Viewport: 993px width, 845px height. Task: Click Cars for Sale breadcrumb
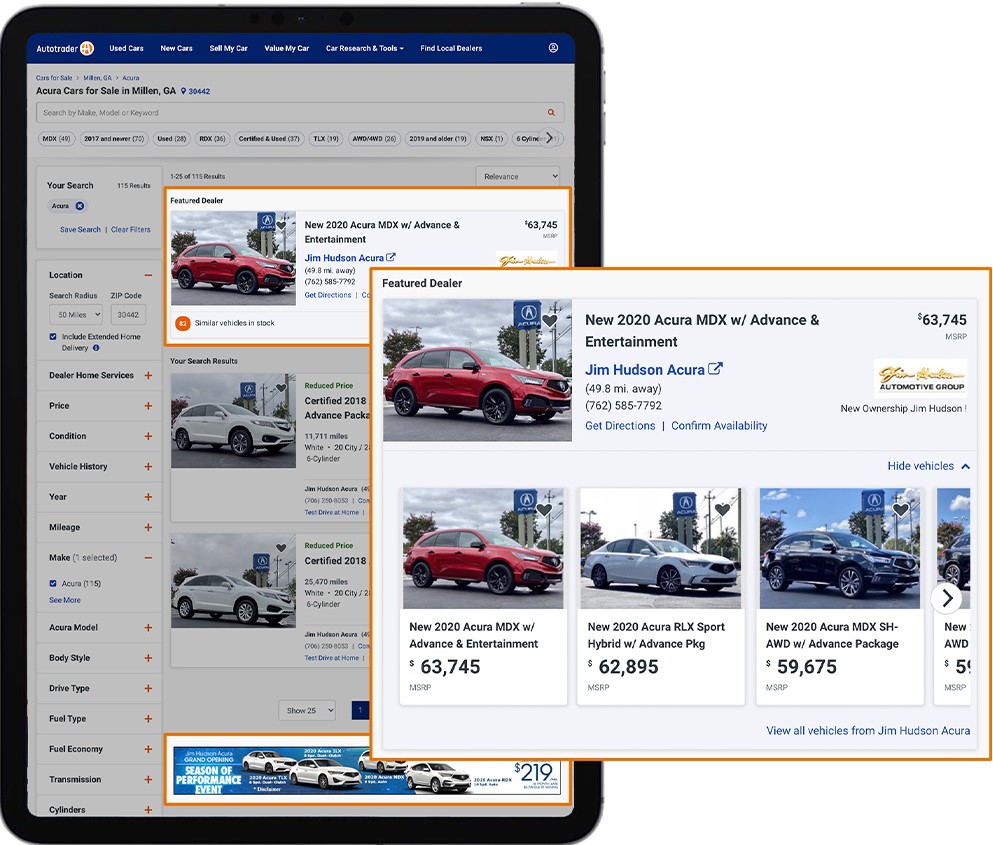(x=54, y=78)
